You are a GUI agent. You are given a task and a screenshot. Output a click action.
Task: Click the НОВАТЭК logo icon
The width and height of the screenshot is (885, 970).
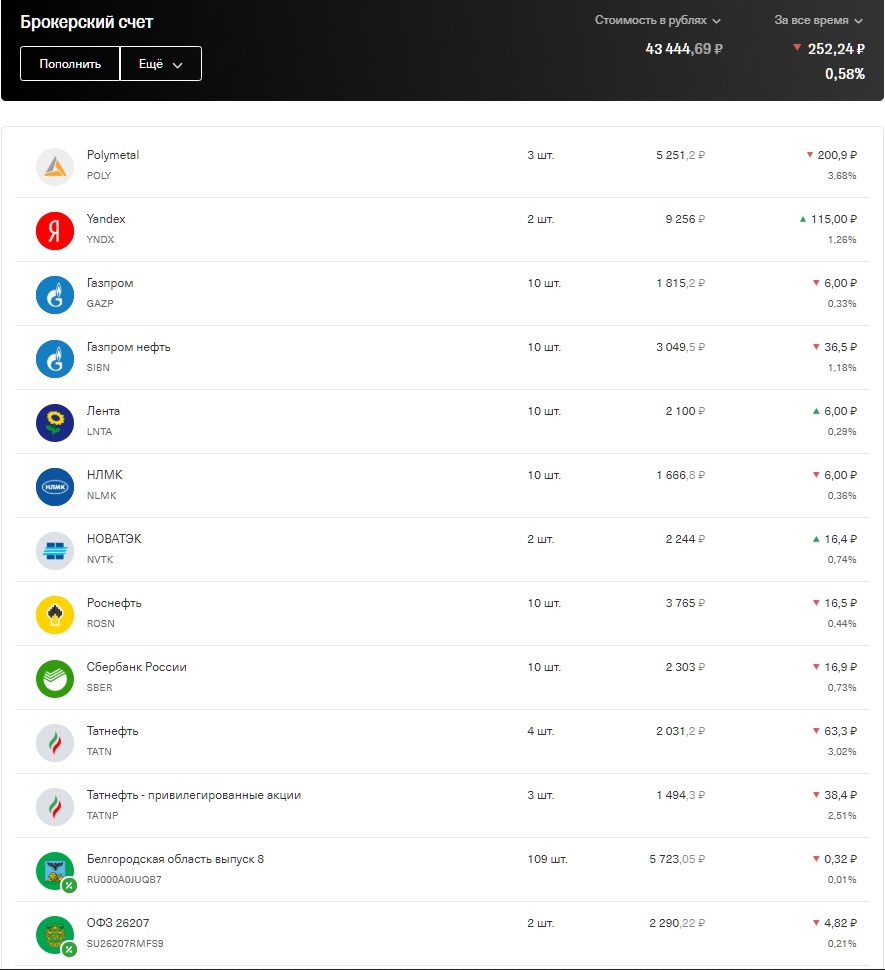54,549
